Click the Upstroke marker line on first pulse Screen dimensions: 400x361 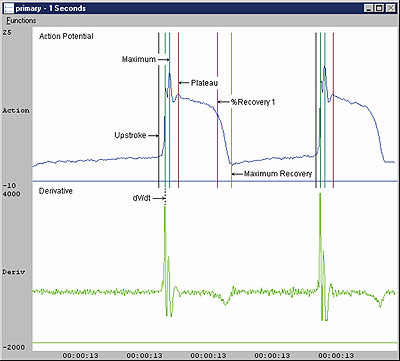pyautogui.click(x=159, y=110)
